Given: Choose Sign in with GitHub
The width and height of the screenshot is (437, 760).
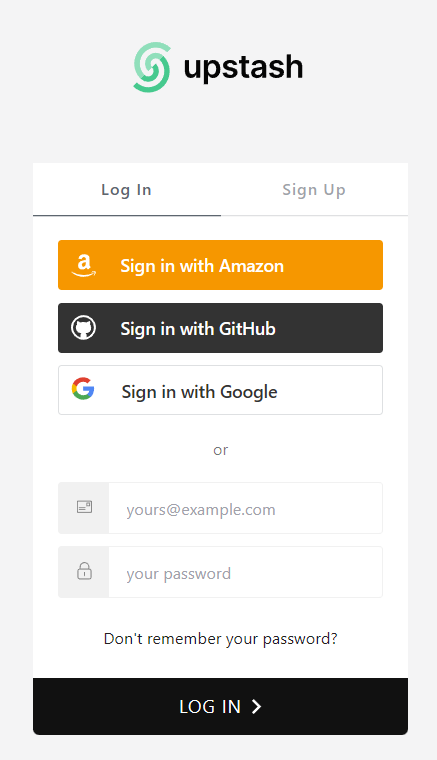Looking at the screenshot, I should coord(220,328).
